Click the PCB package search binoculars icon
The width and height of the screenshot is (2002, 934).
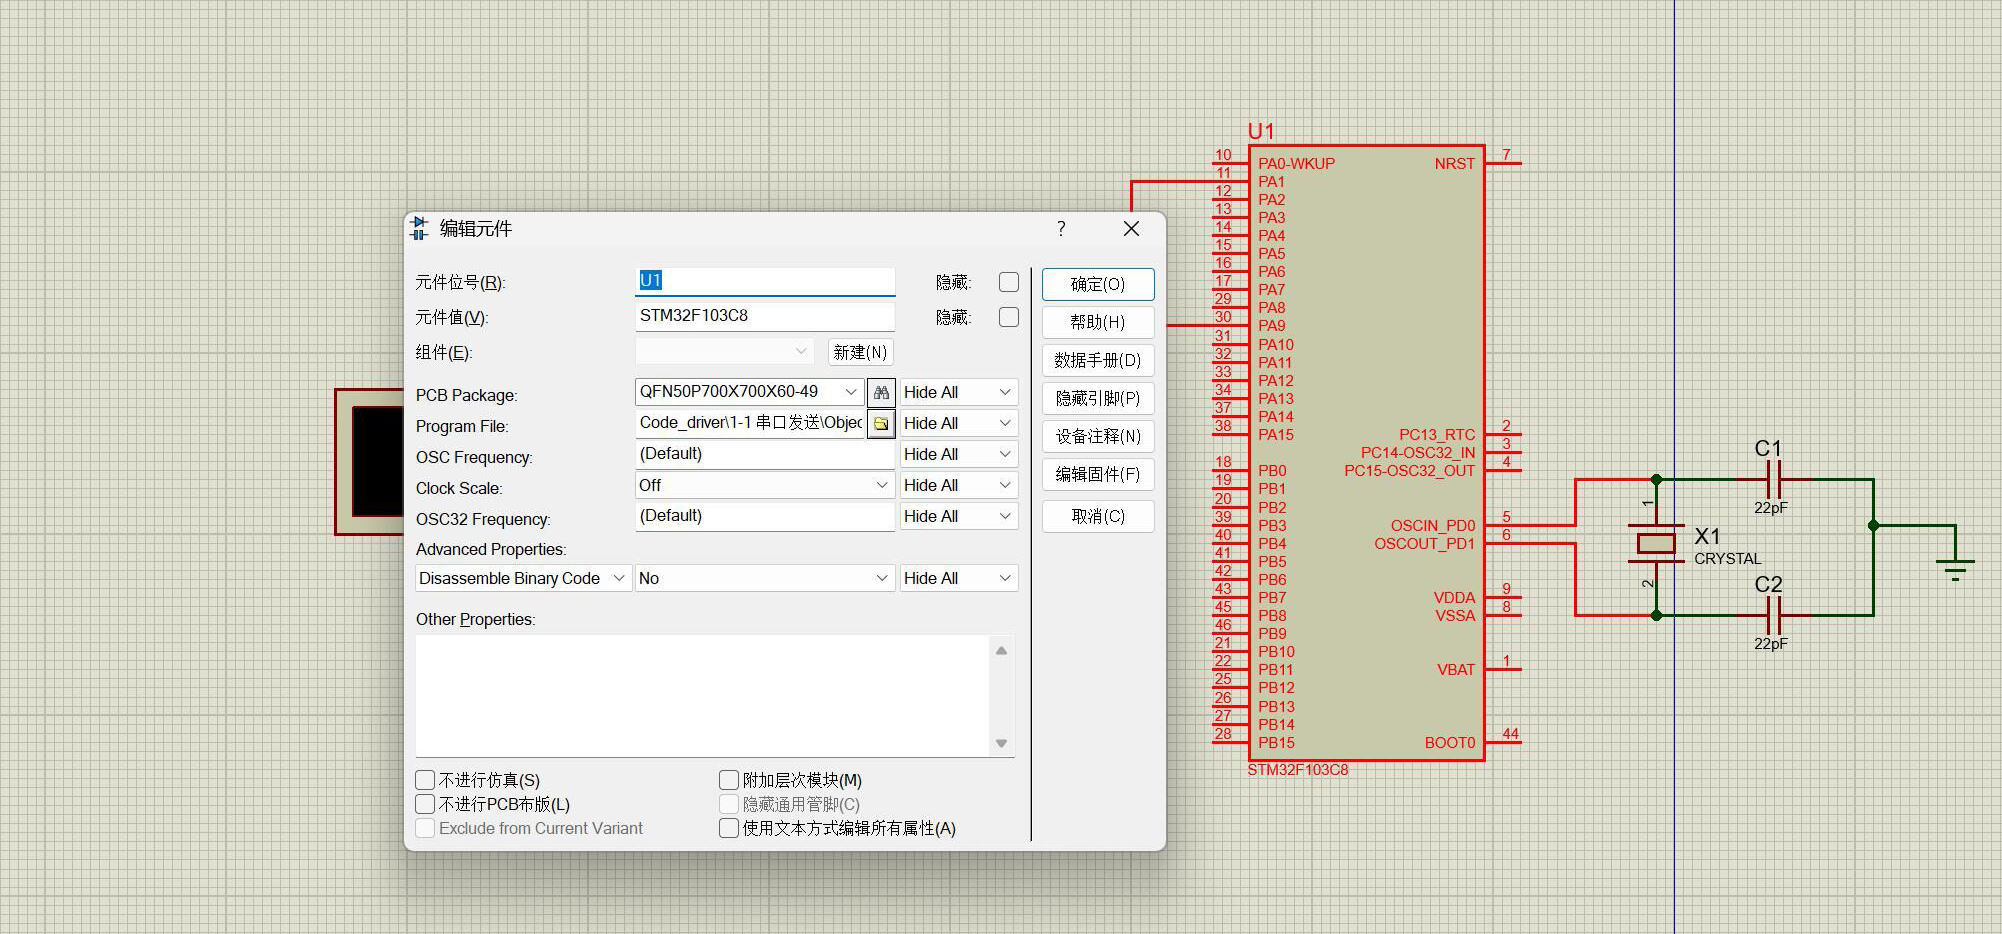[881, 392]
